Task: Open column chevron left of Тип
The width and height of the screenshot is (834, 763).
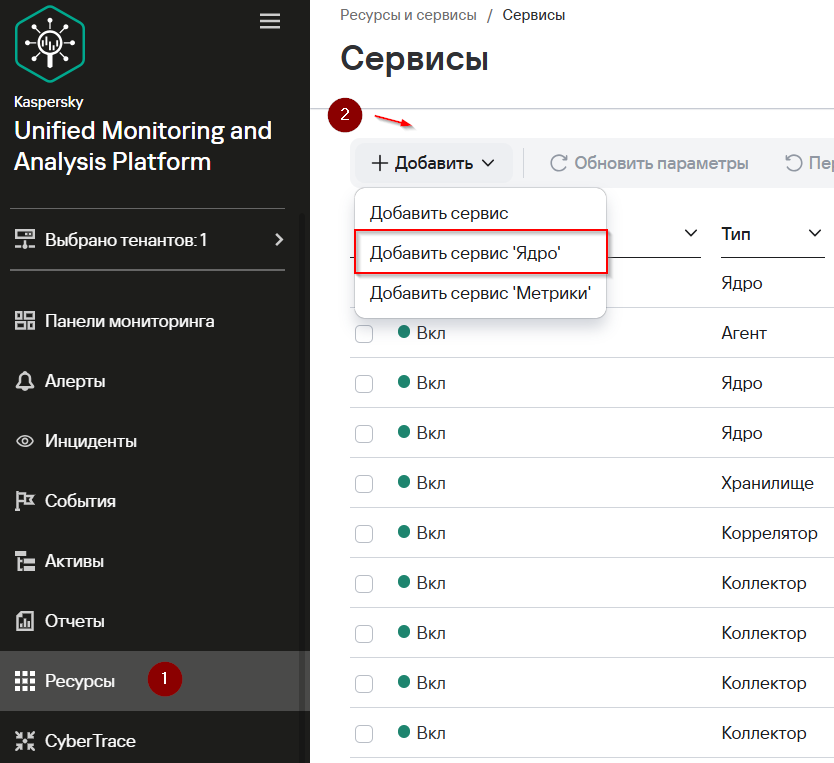Action: (691, 233)
